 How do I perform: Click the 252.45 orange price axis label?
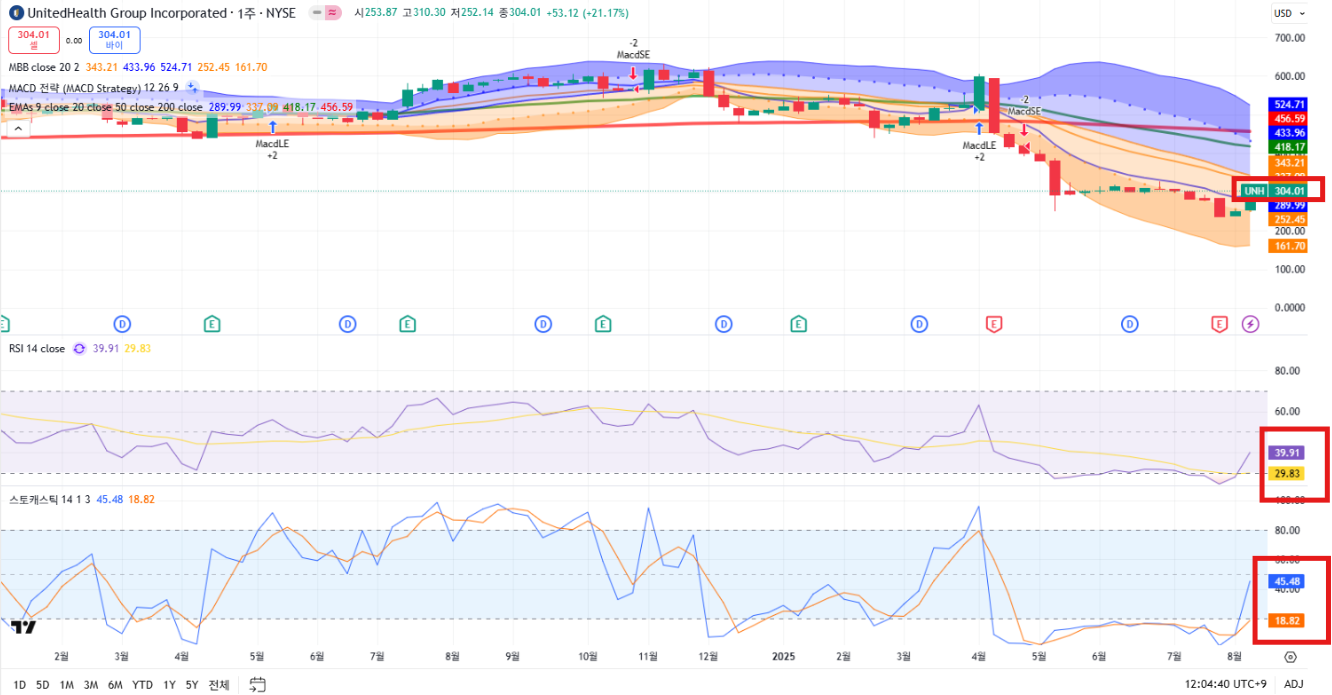tap(1287, 219)
